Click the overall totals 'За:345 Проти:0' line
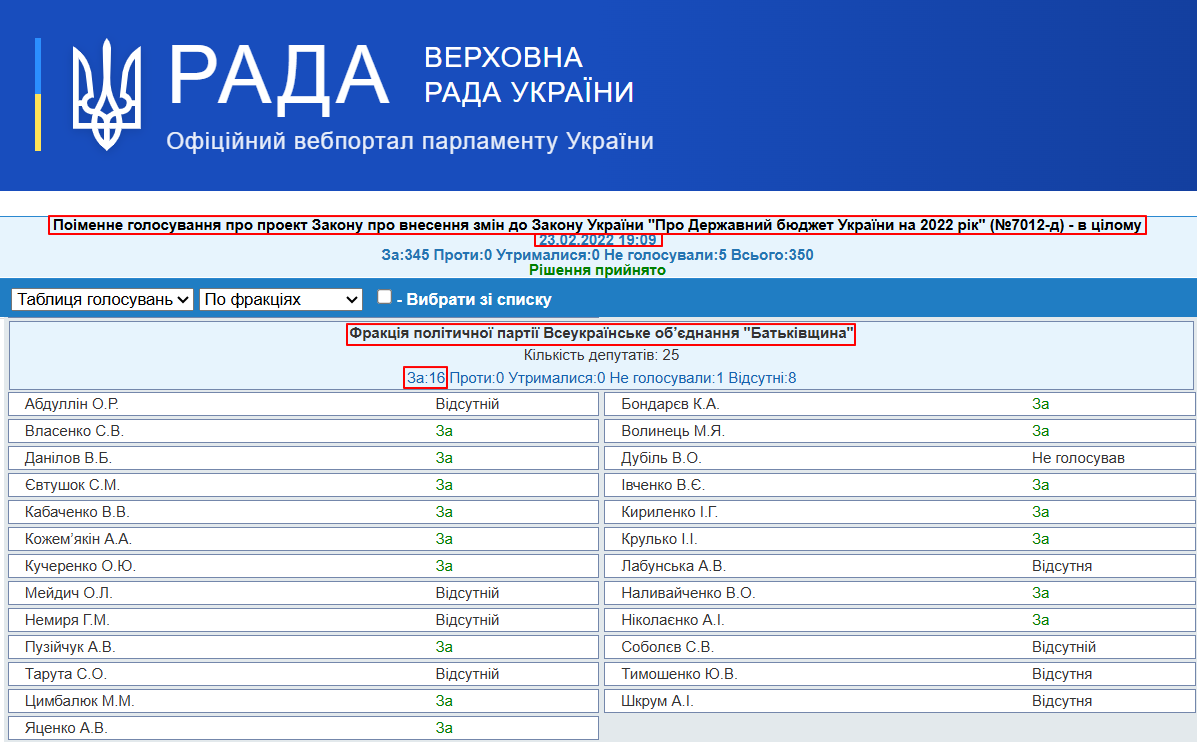Screen dimensions: 1197x742 pyautogui.click(x=598, y=255)
